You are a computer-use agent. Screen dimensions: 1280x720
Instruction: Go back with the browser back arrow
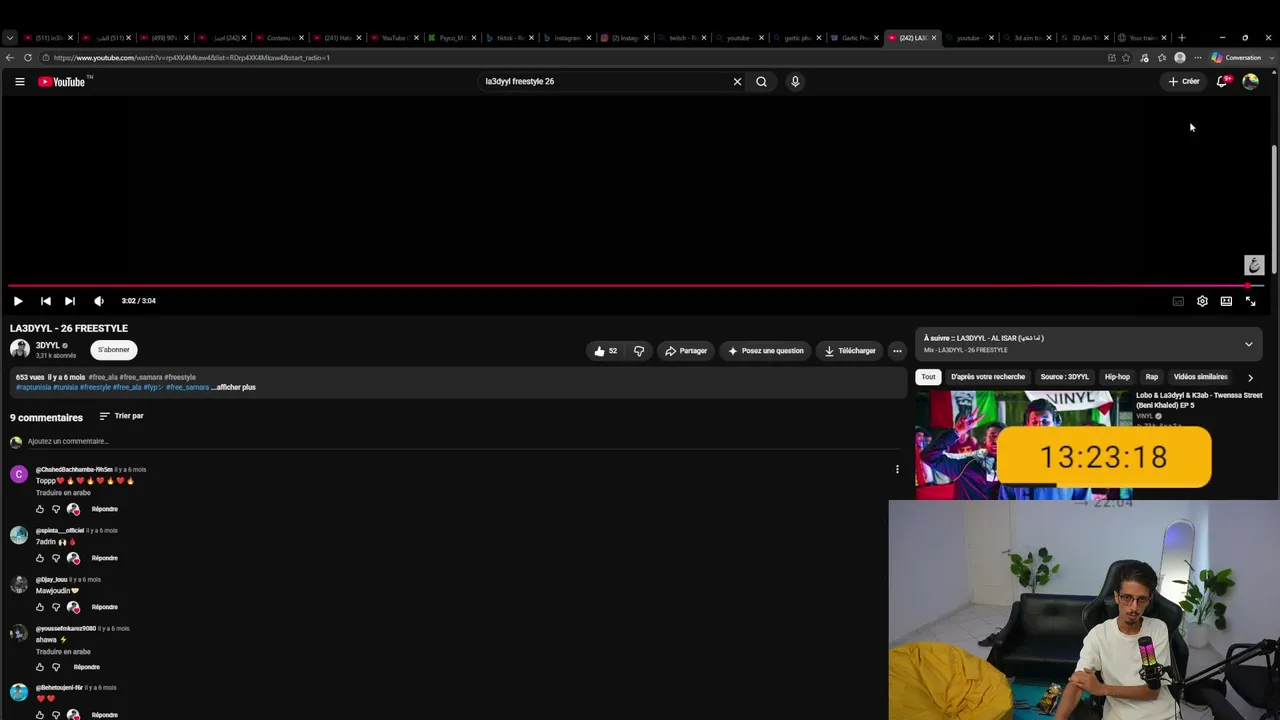click(10, 58)
